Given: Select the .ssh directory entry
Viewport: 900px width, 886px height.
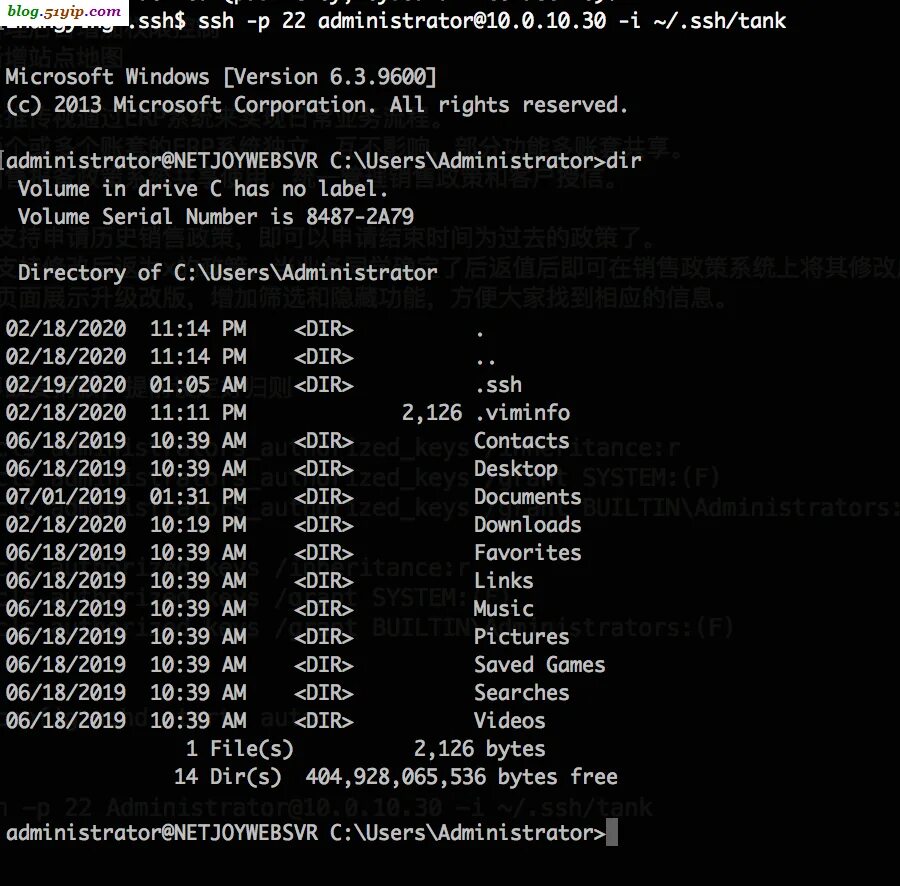Looking at the screenshot, I should [500, 384].
